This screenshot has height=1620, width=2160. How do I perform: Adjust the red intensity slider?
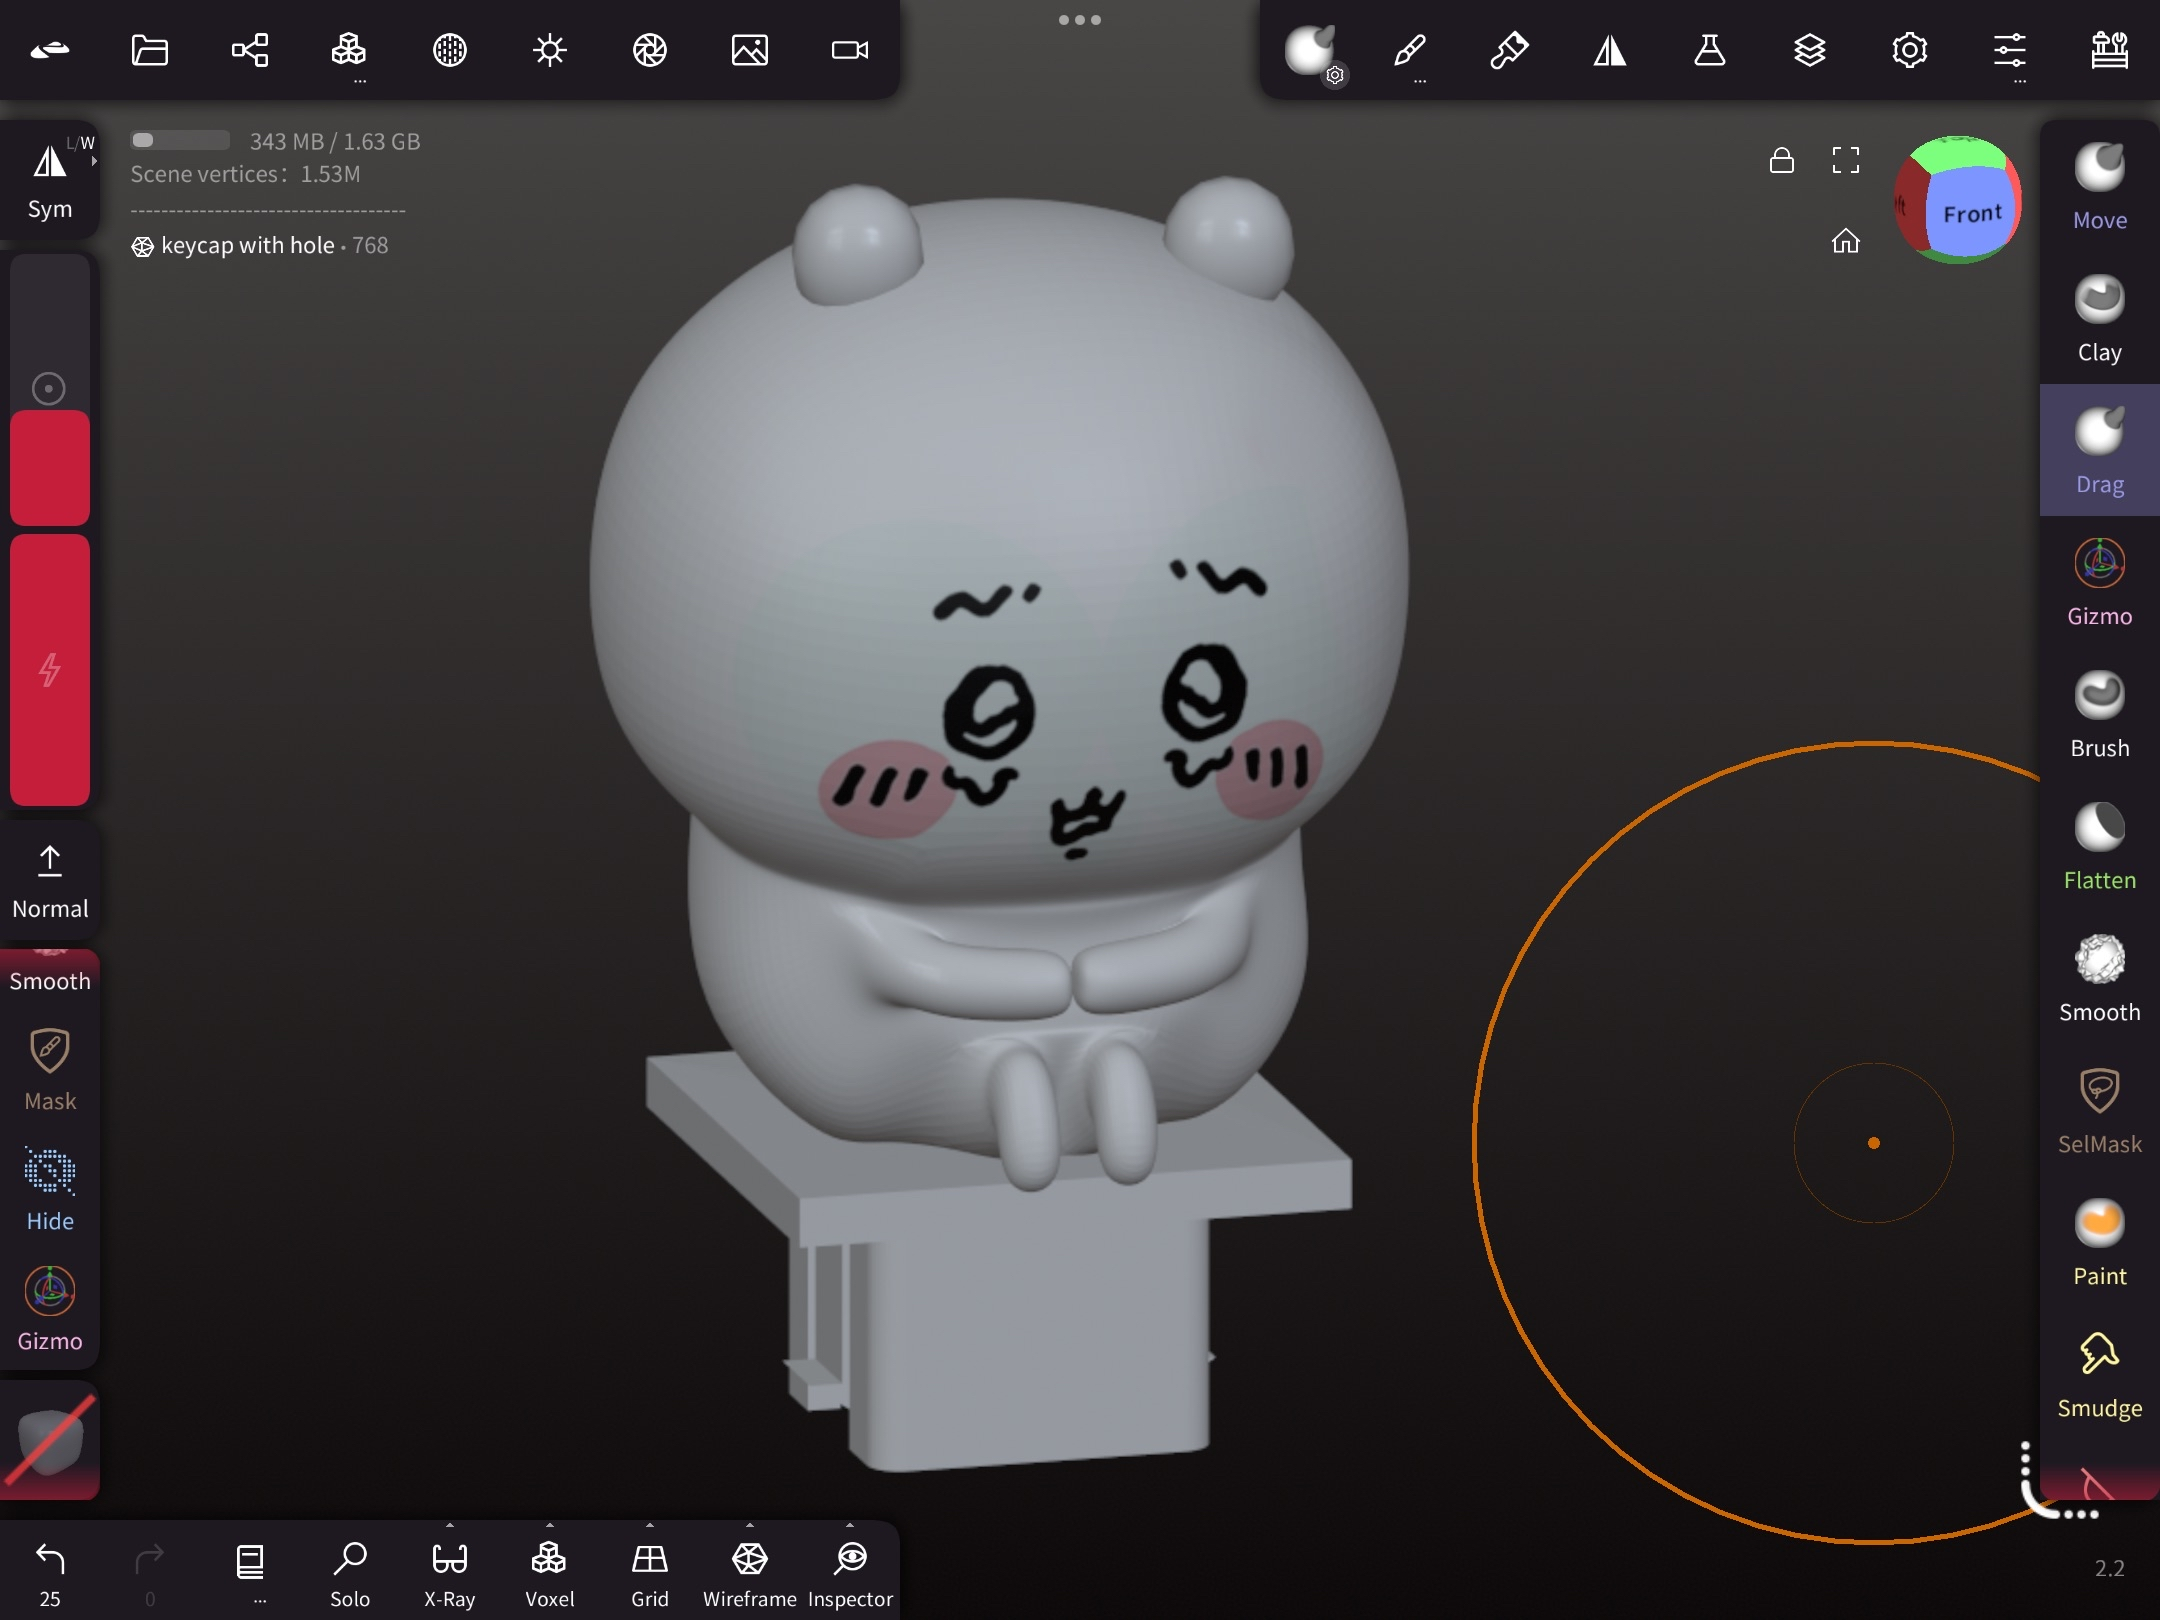(x=49, y=668)
